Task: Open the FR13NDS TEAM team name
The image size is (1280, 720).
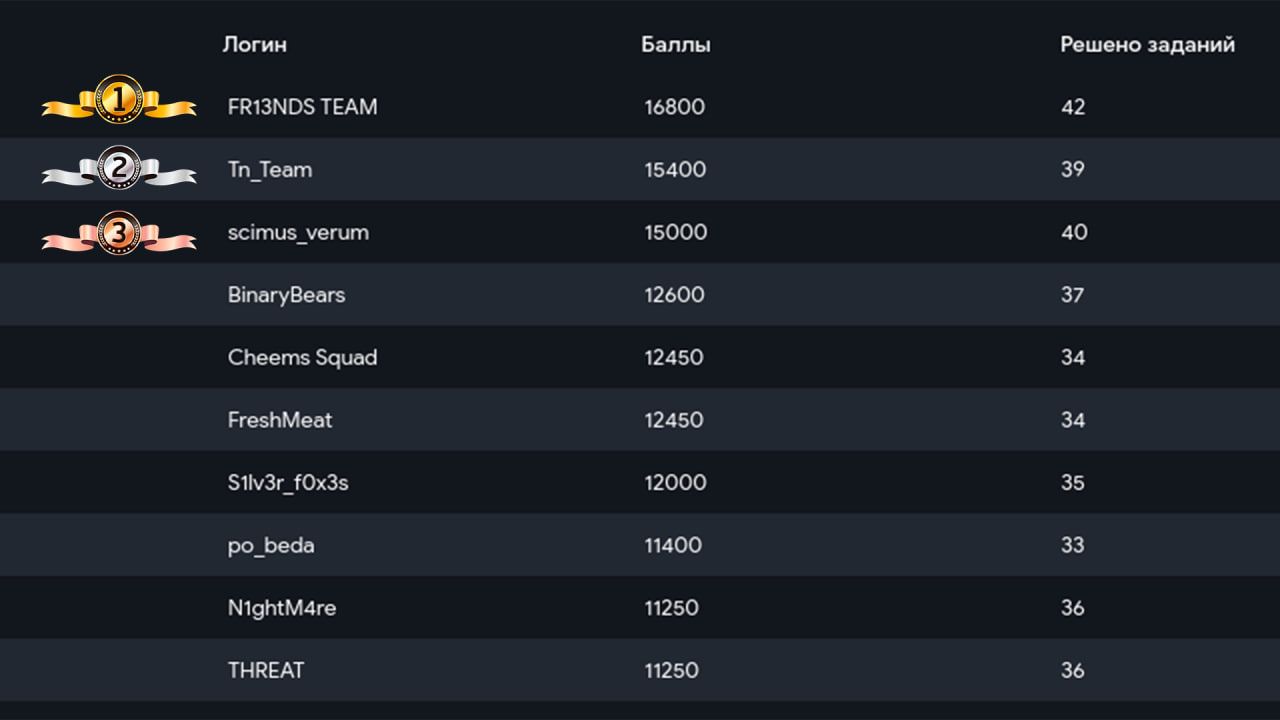Action: [x=302, y=107]
